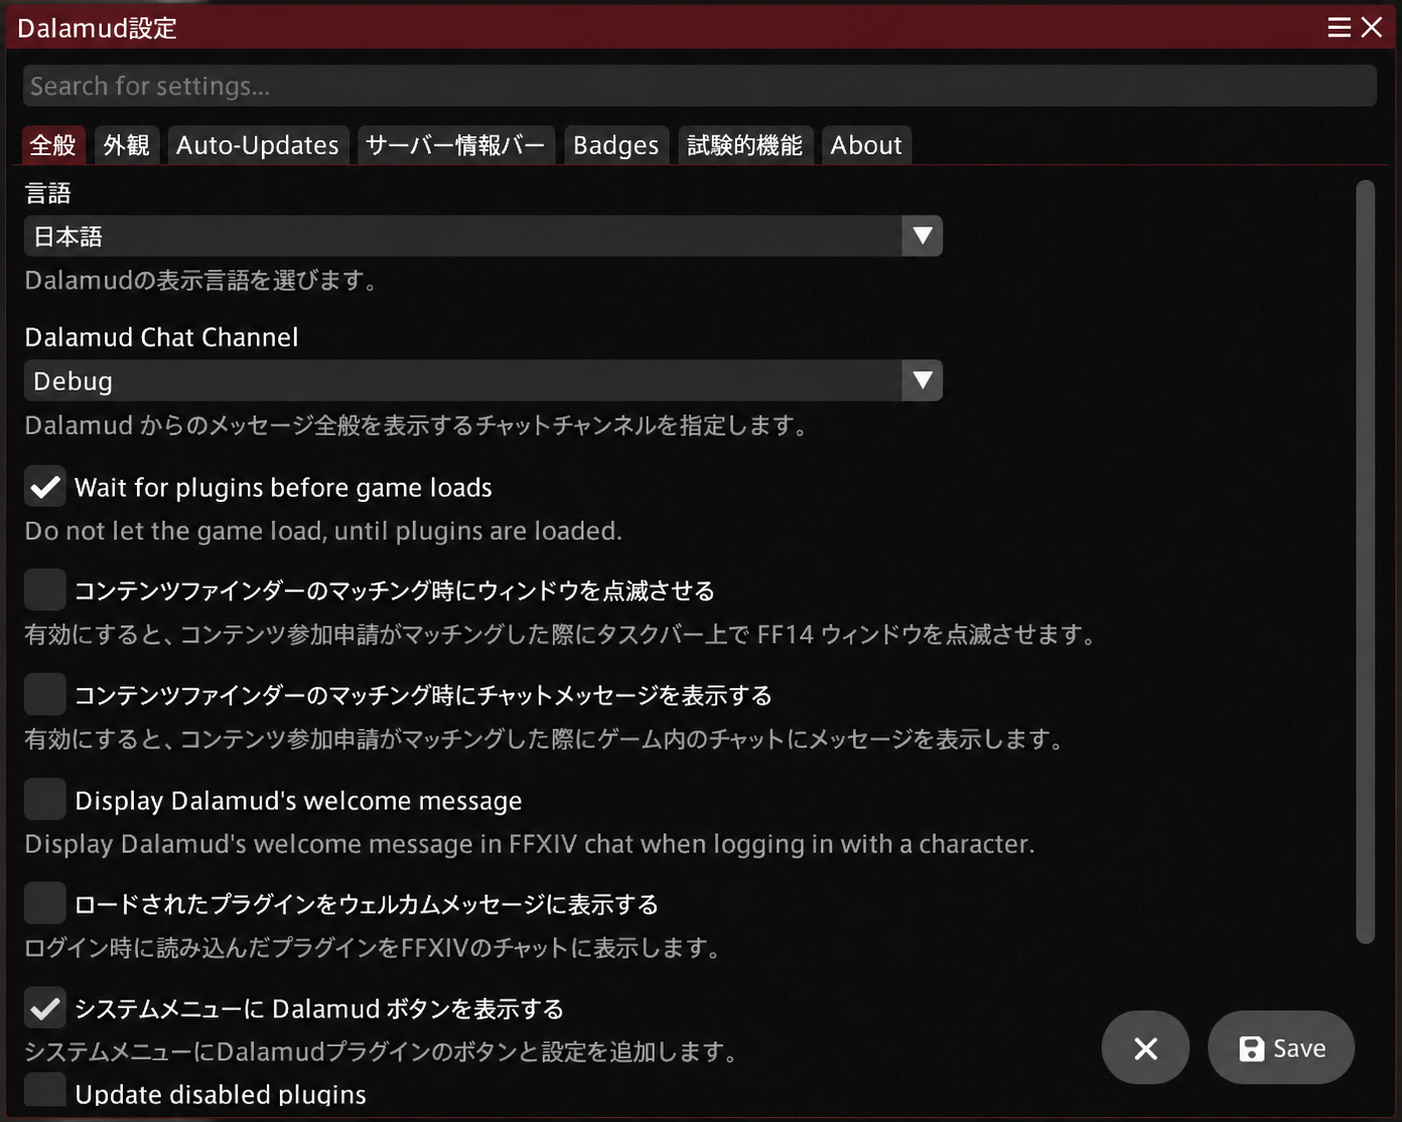This screenshot has height=1122, width=1402.
Task: Enable ロードされたプラグインをウェルカムメッセージに表示する checkbox
Action: pyautogui.click(x=45, y=904)
